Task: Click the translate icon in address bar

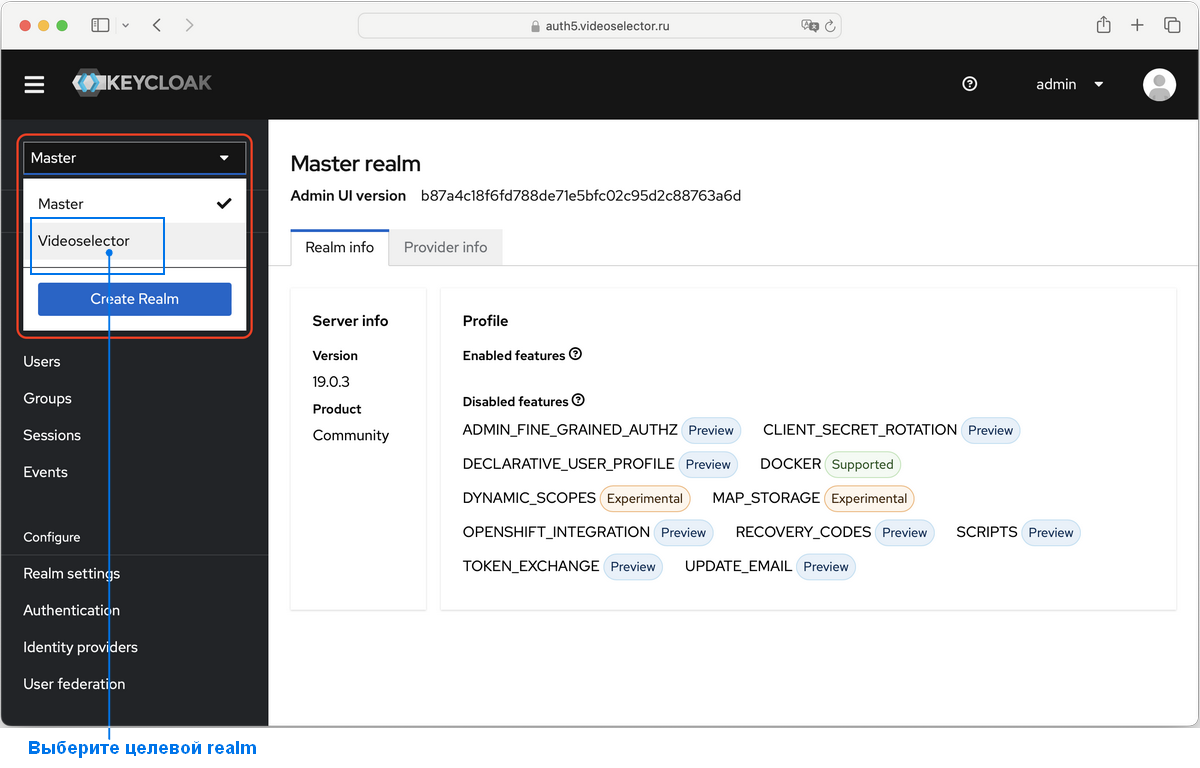Action: tap(809, 26)
